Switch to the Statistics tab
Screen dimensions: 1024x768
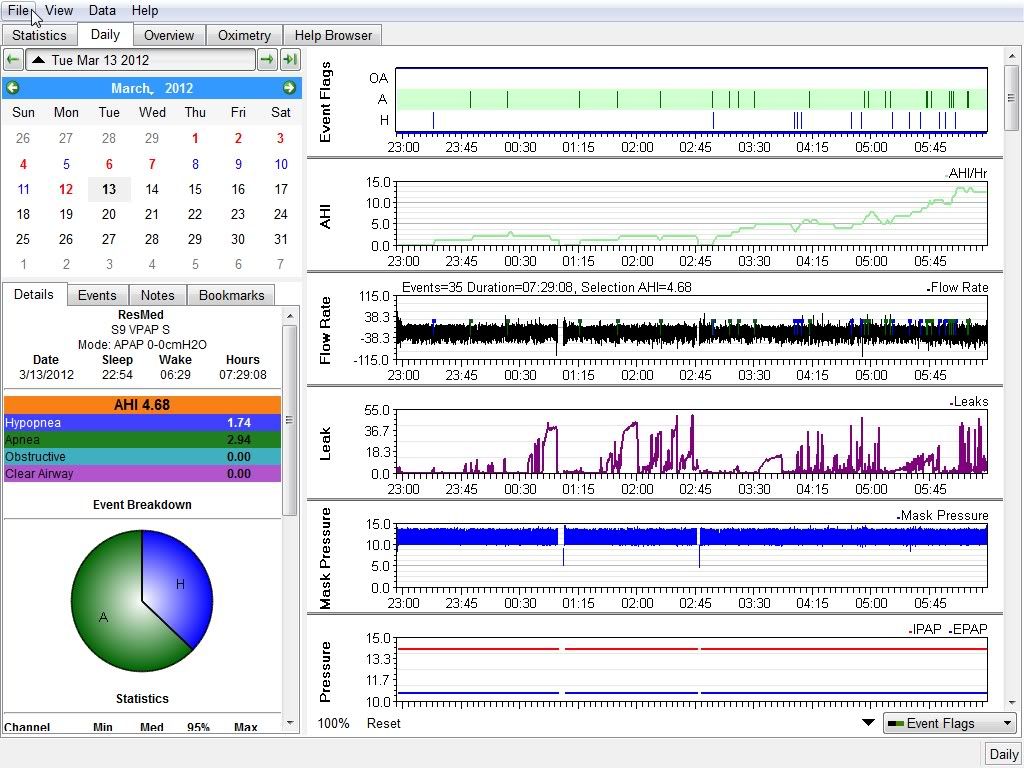pos(39,35)
